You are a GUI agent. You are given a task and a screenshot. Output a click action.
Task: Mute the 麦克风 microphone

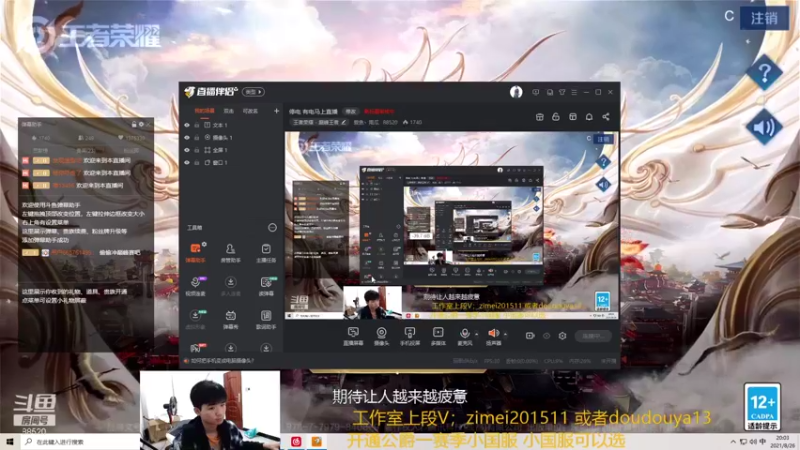(465, 334)
